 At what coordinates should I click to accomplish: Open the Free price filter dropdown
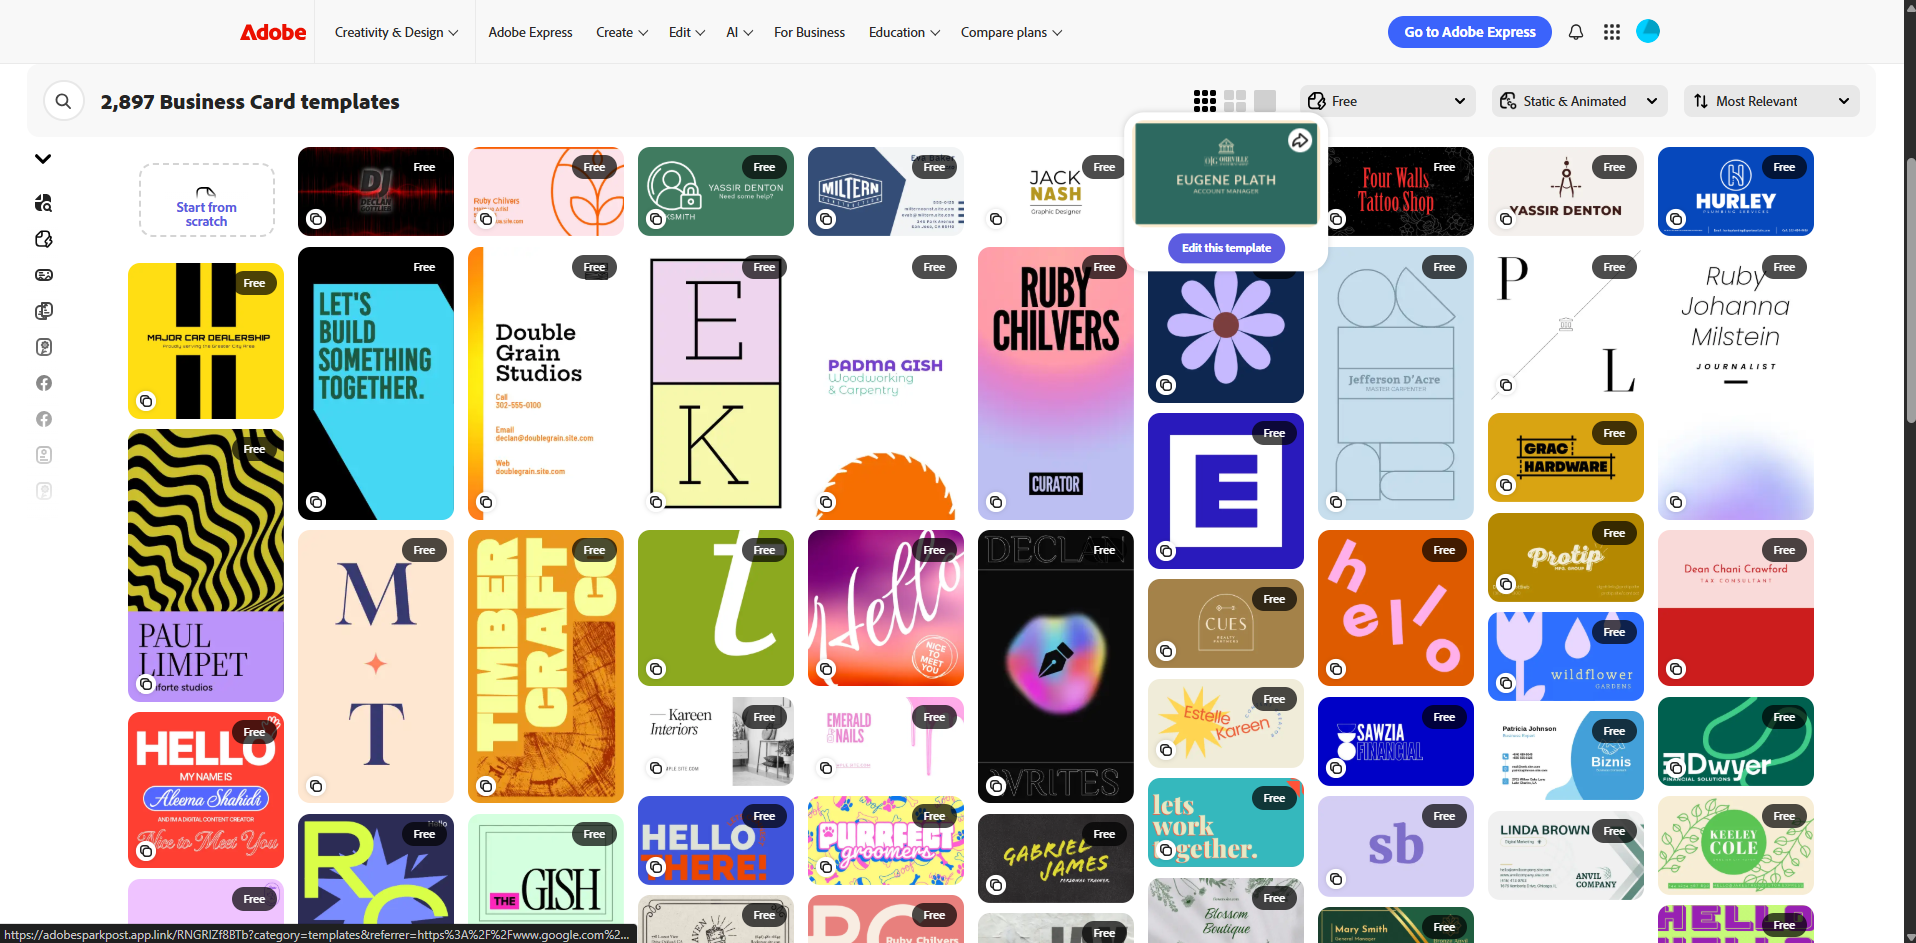pos(1388,101)
